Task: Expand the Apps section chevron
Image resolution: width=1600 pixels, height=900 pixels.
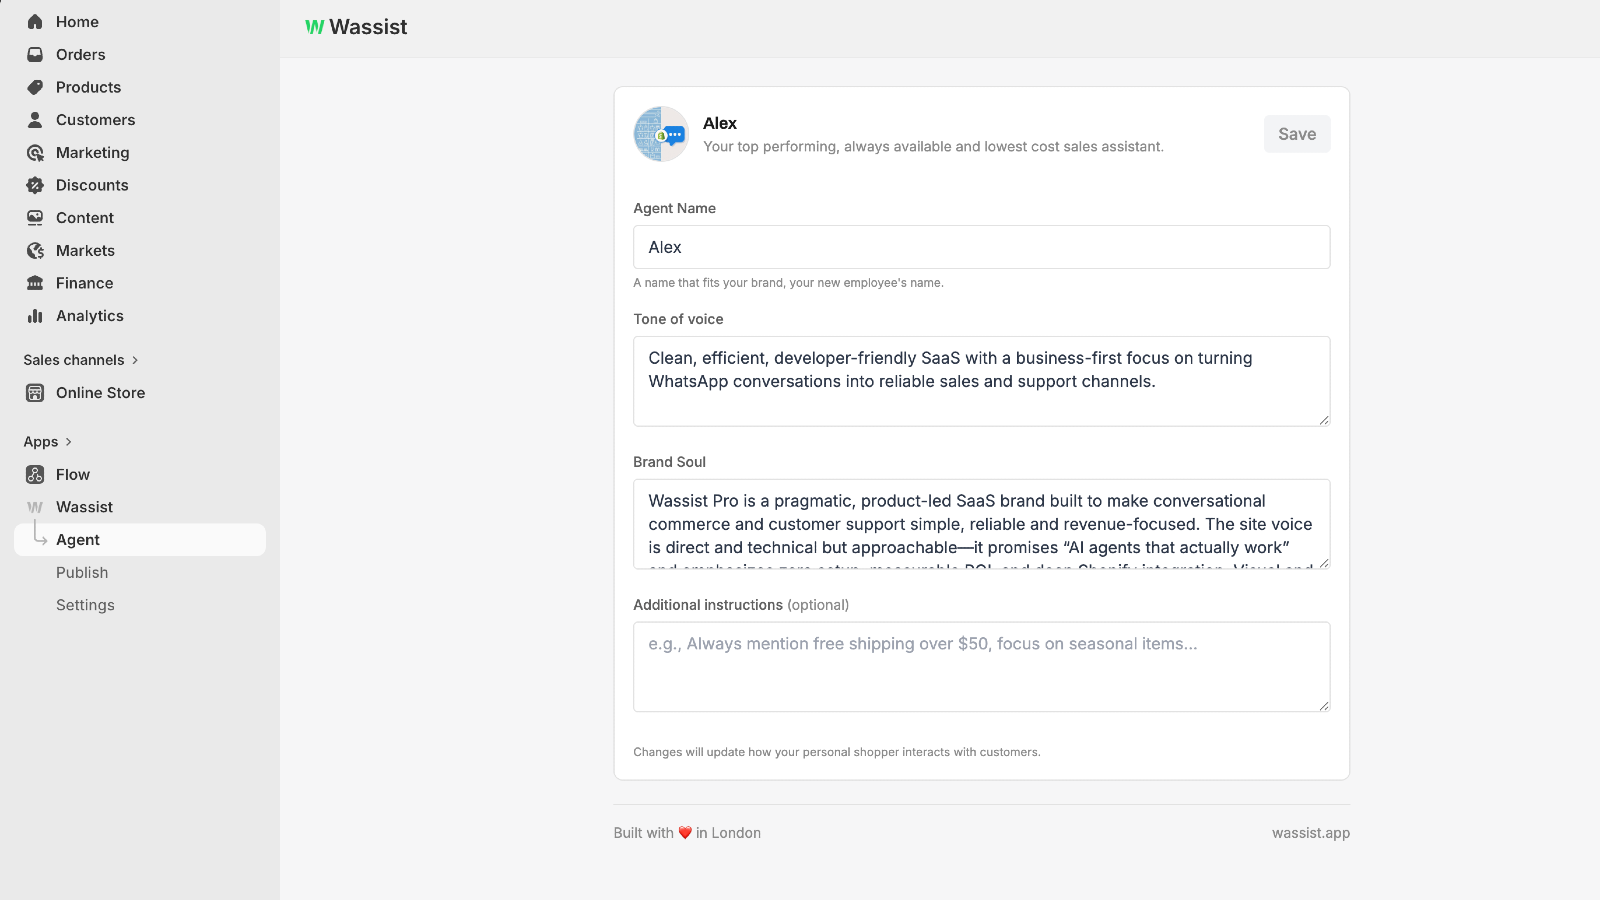Action: pos(68,442)
